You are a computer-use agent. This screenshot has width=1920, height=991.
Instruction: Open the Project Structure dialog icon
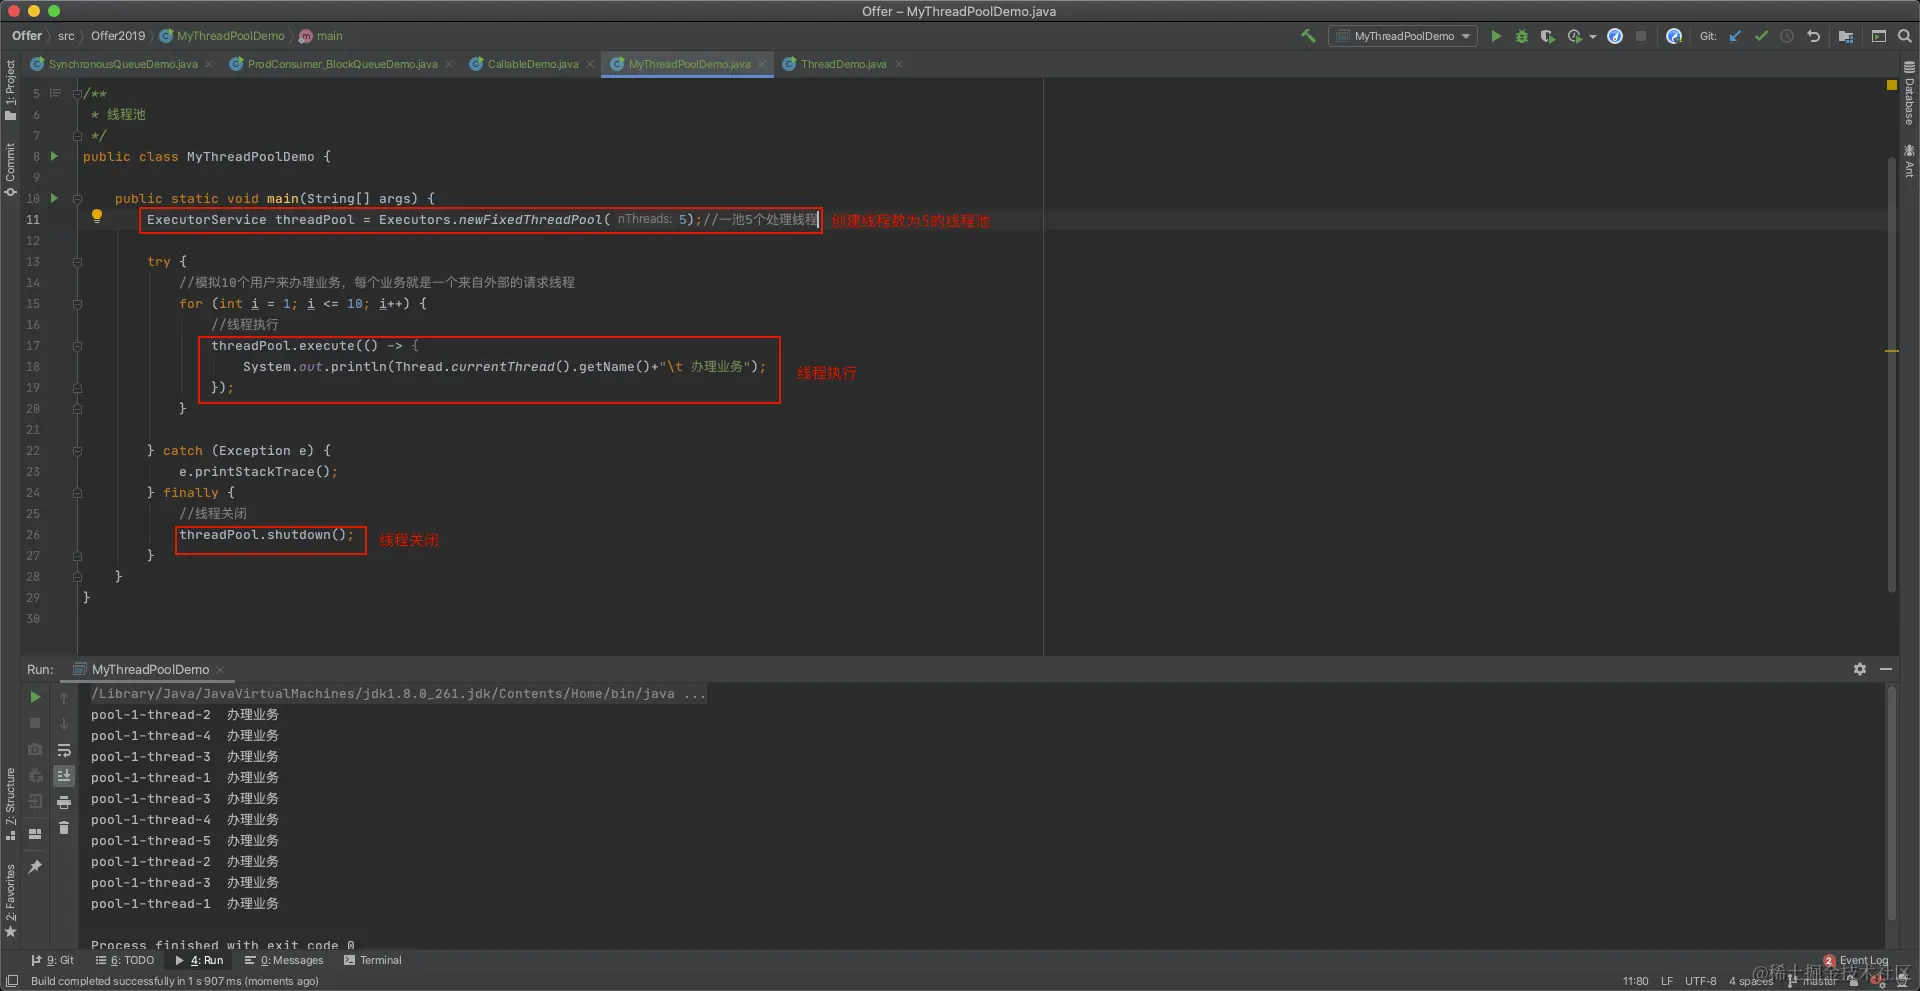pyautogui.click(x=1846, y=36)
